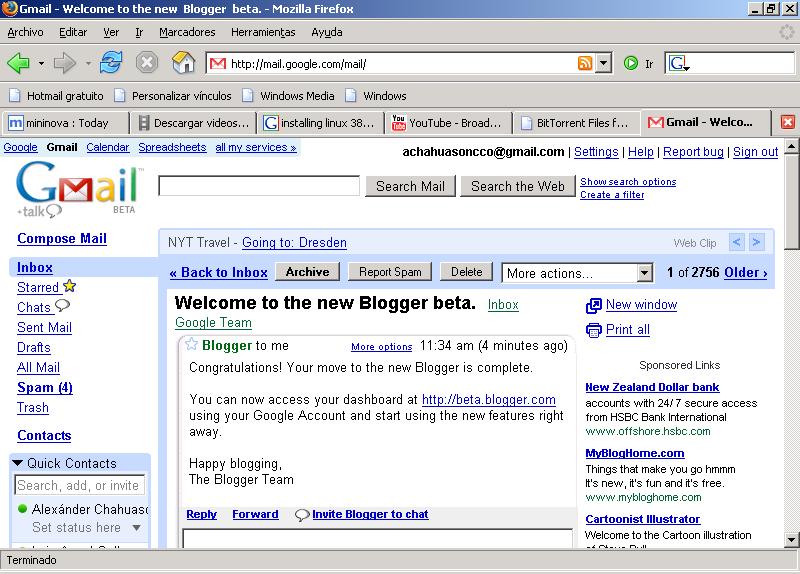The height and width of the screenshot is (574, 800).
Task: Open the back button history dropdown
Action: (41, 64)
